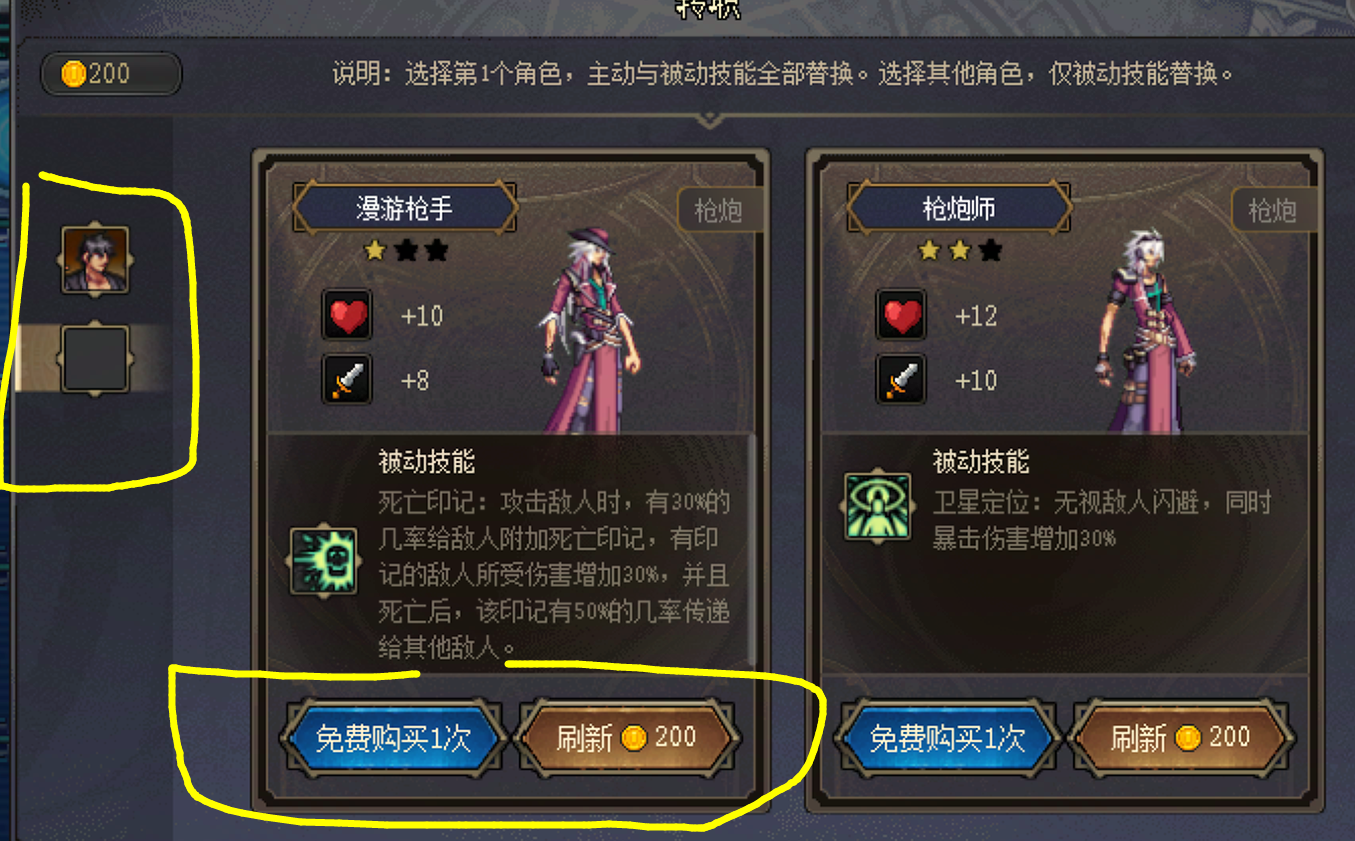
Task: Select the empty character slot in sidebar
Action: [95, 359]
